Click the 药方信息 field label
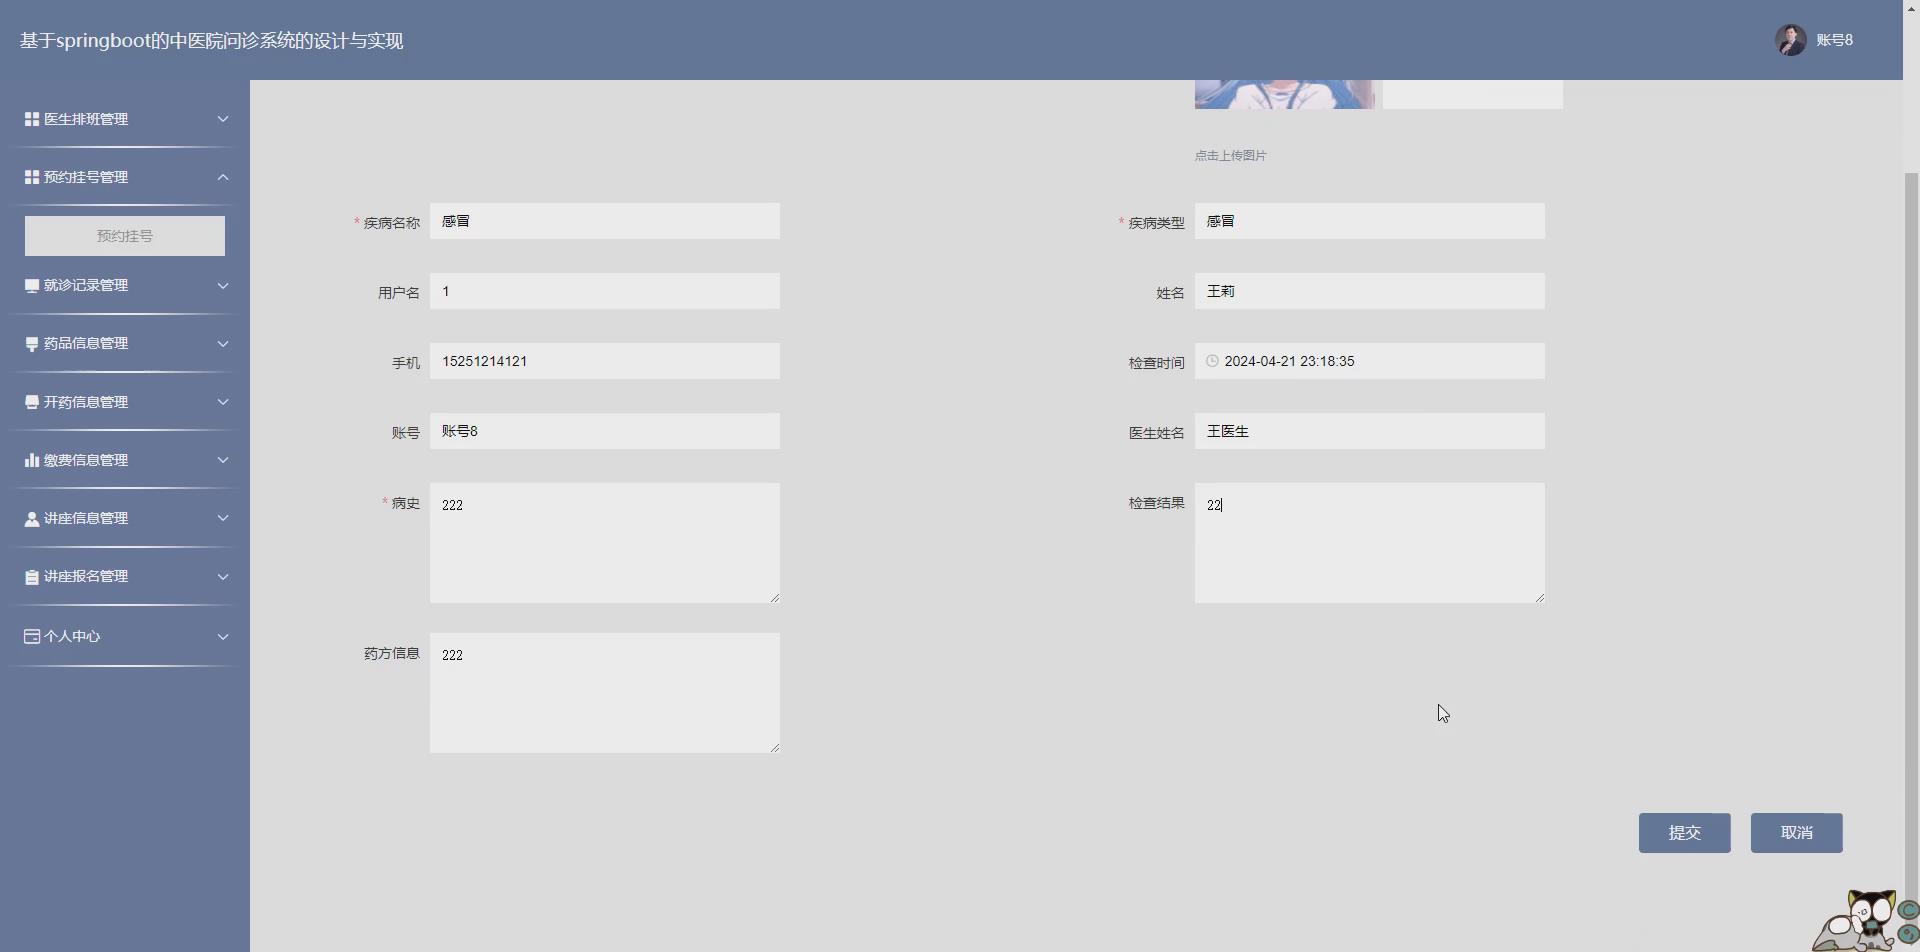The image size is (1920, 952). [x=392, y=653]
